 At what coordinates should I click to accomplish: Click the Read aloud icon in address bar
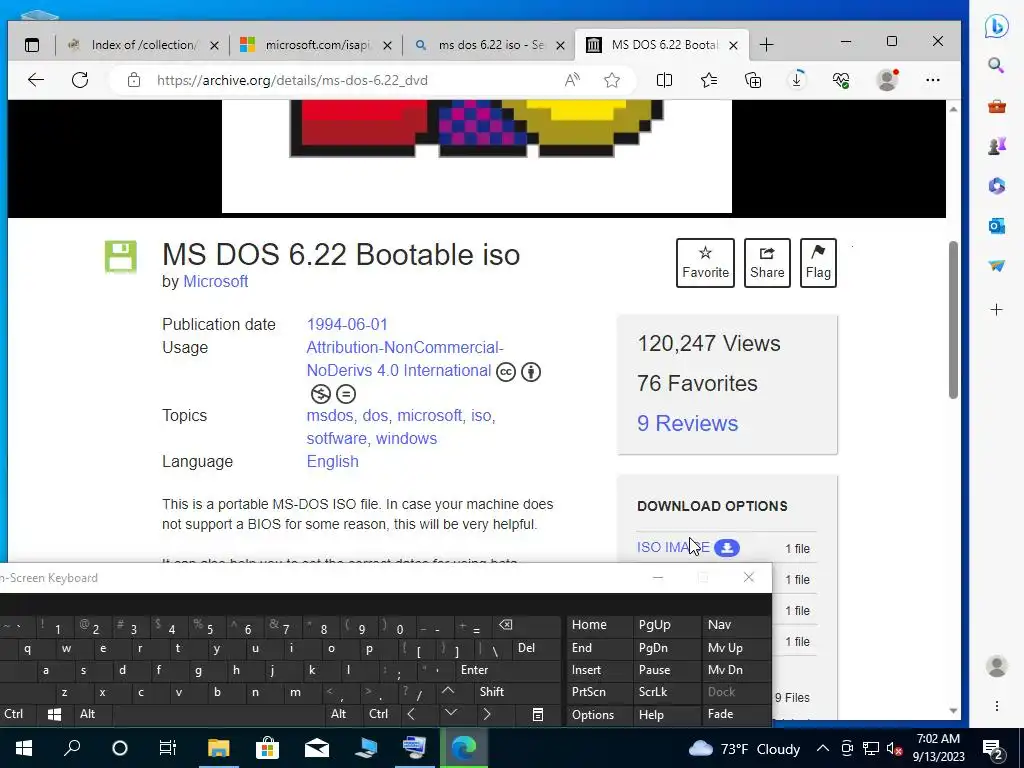pos(572,80)
